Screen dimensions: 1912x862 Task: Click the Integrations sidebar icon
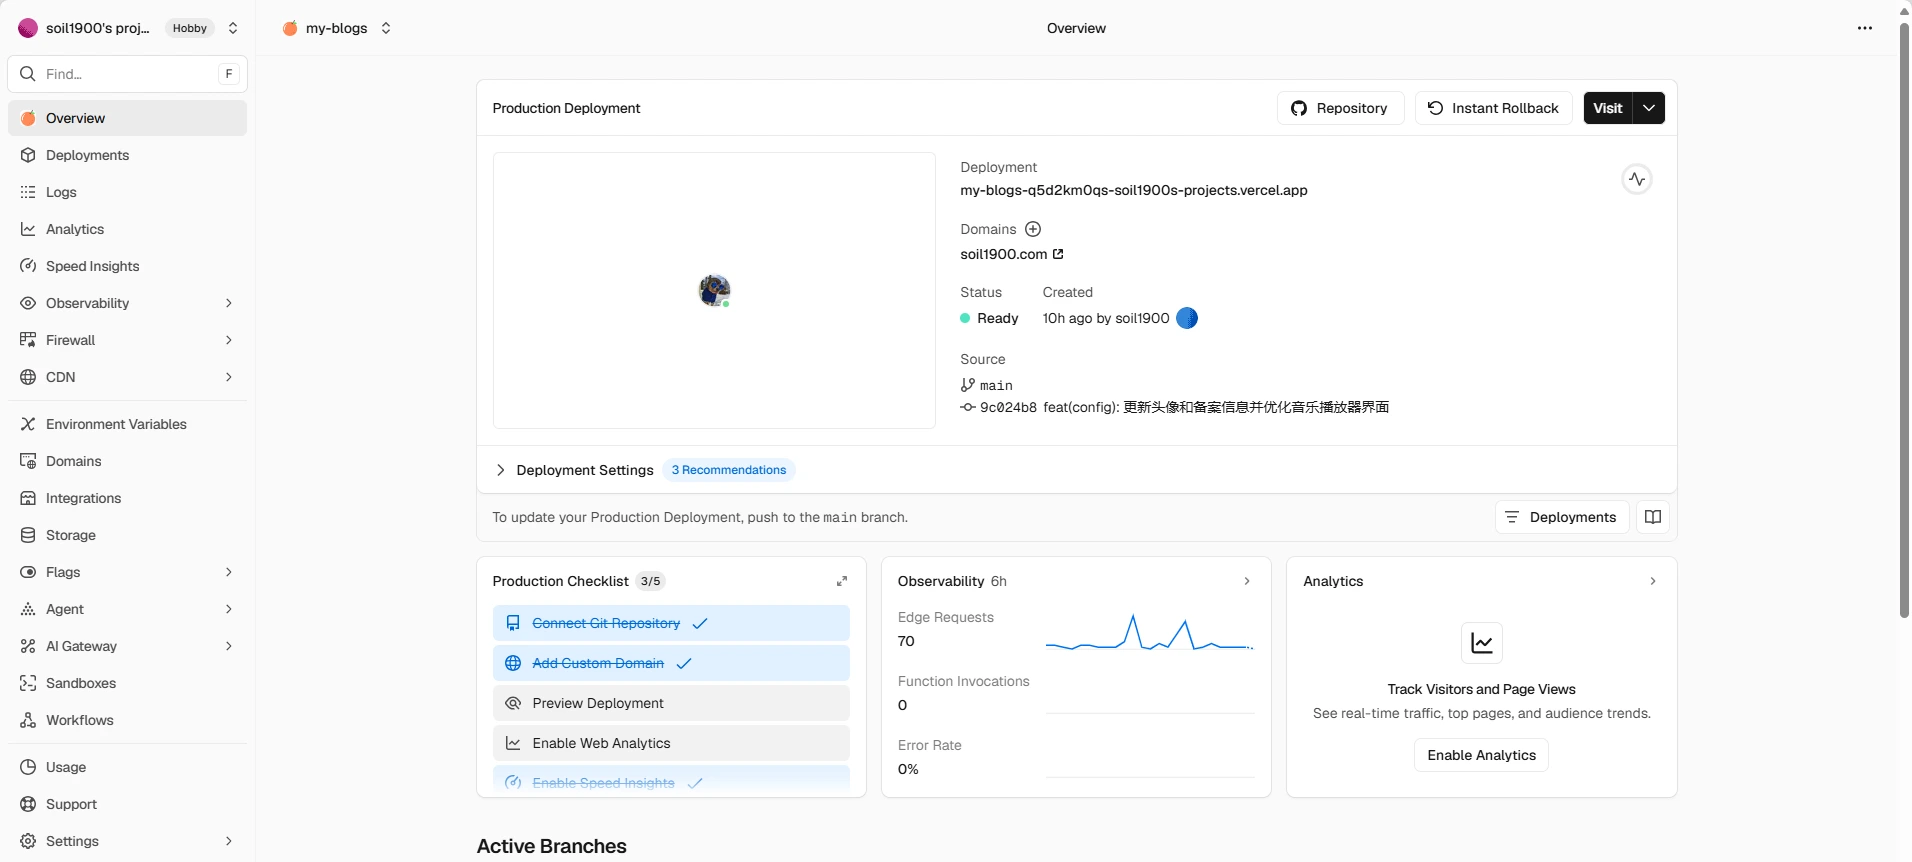[28, 498]
